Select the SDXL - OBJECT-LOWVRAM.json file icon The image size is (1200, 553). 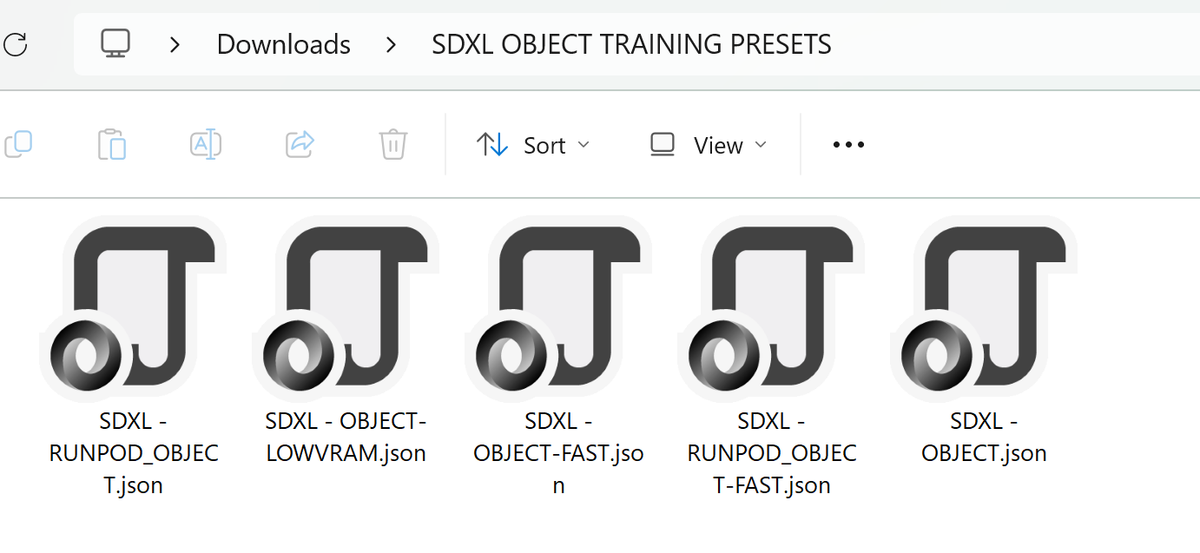click(x=346, y=309)
